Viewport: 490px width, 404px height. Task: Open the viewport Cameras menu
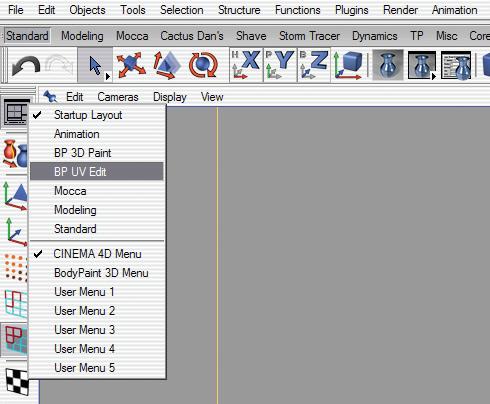click(x=118, y=97)
